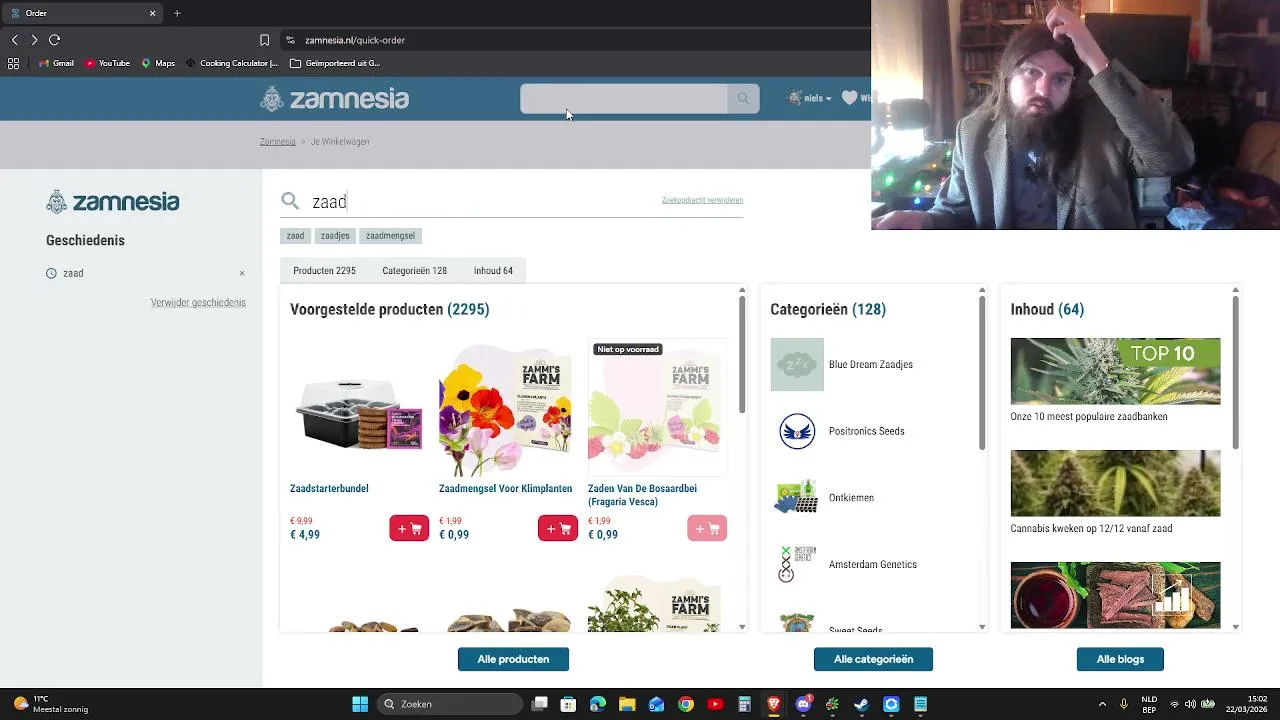Click the Positronics Seeds logo icon
The height and width of the screenshot is (720, 1280).
[x=797, y=431]
